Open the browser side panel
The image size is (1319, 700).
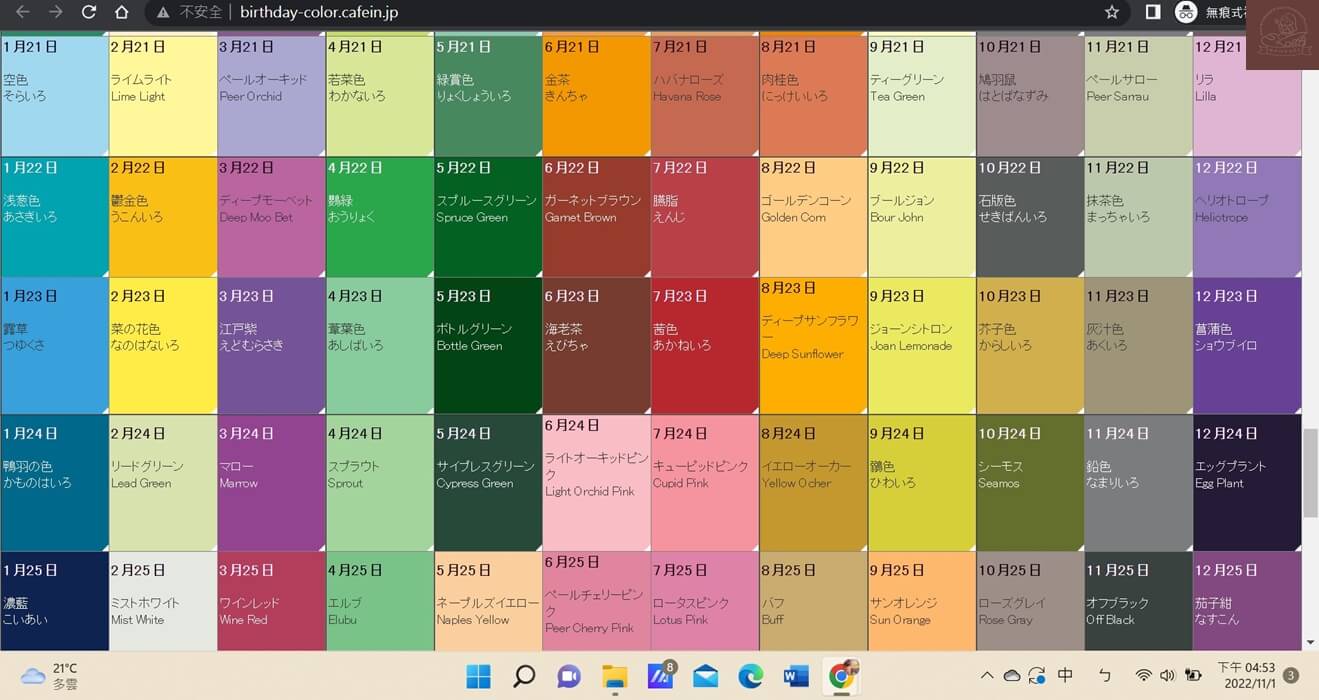[x=1152, y=13]
